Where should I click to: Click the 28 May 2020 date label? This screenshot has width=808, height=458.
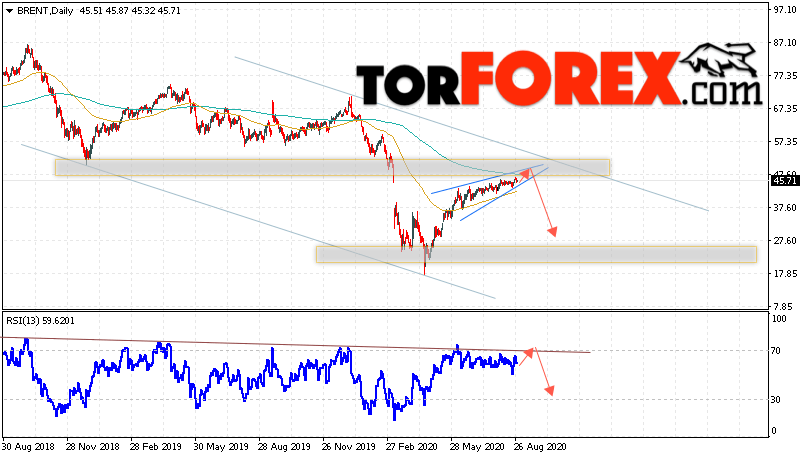[x=477, y=447]
